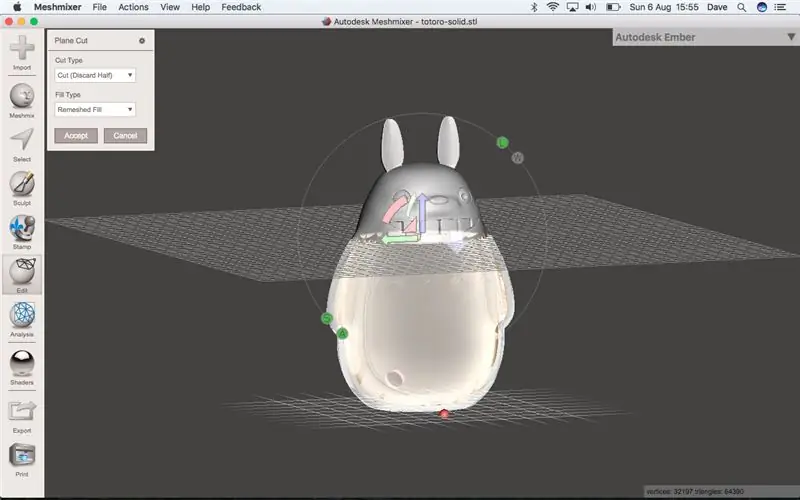
Task: Click the green A handle on the circle
Action: (x=342, y=333)
